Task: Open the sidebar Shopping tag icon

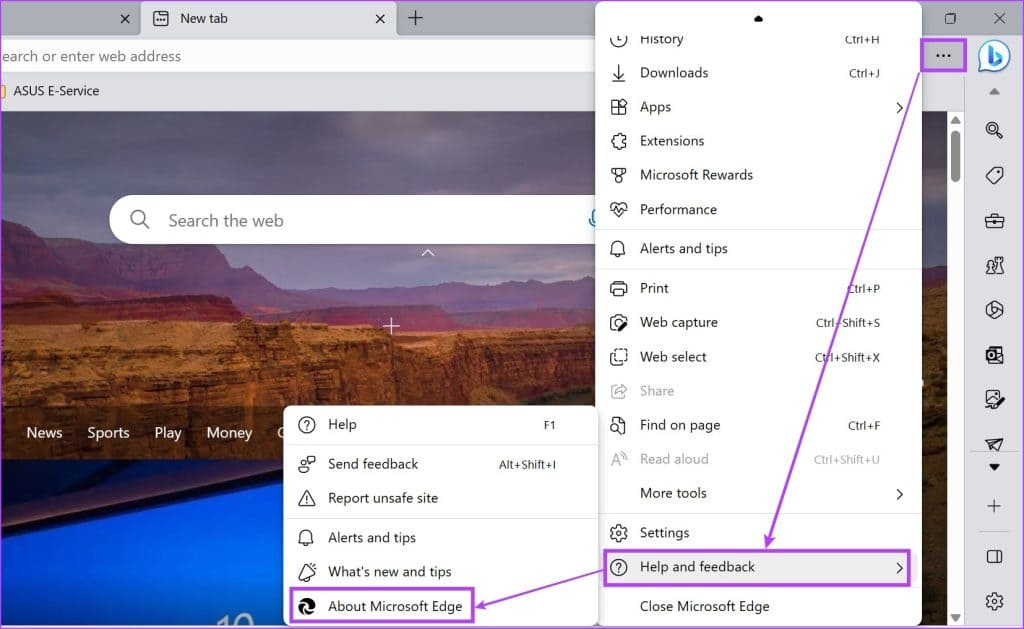Action: coord(994,175)
